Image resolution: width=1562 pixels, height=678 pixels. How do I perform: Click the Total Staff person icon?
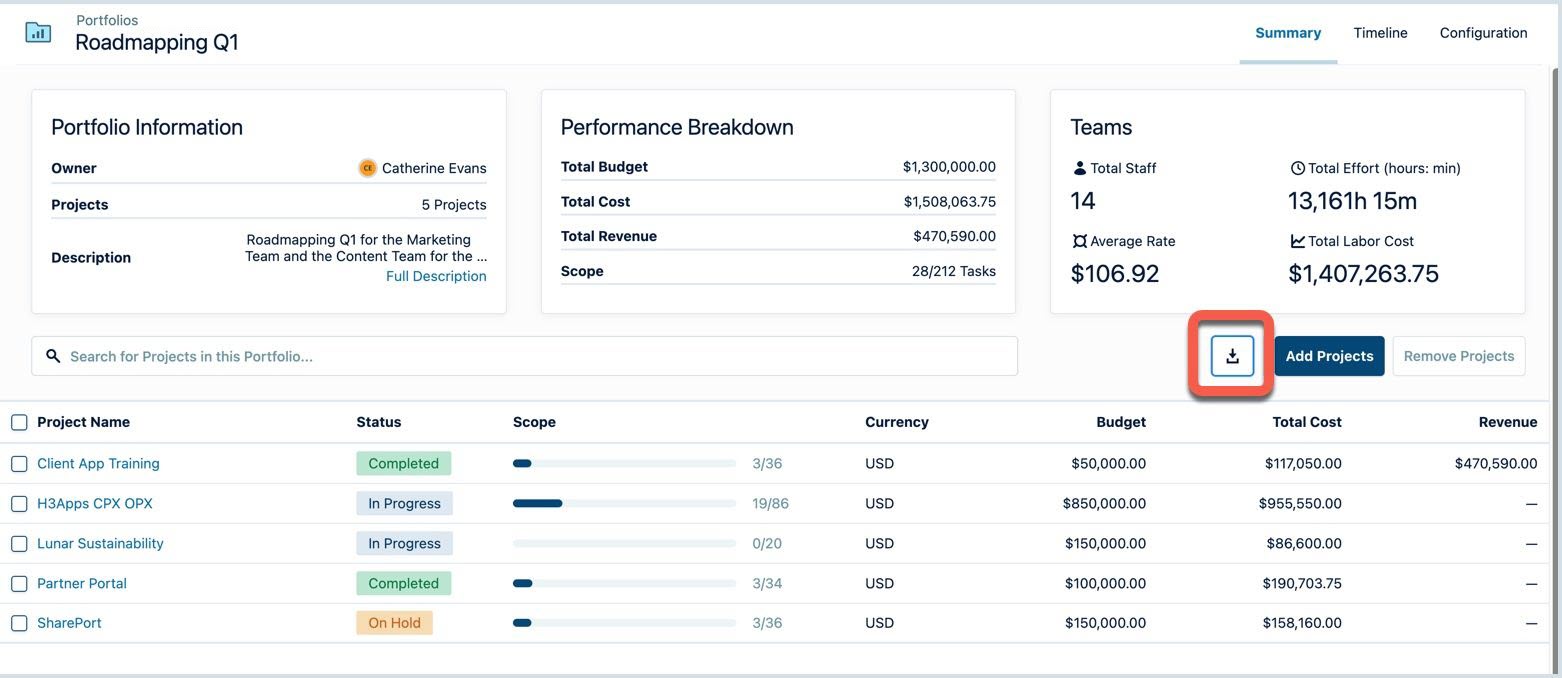point(1079,168)
